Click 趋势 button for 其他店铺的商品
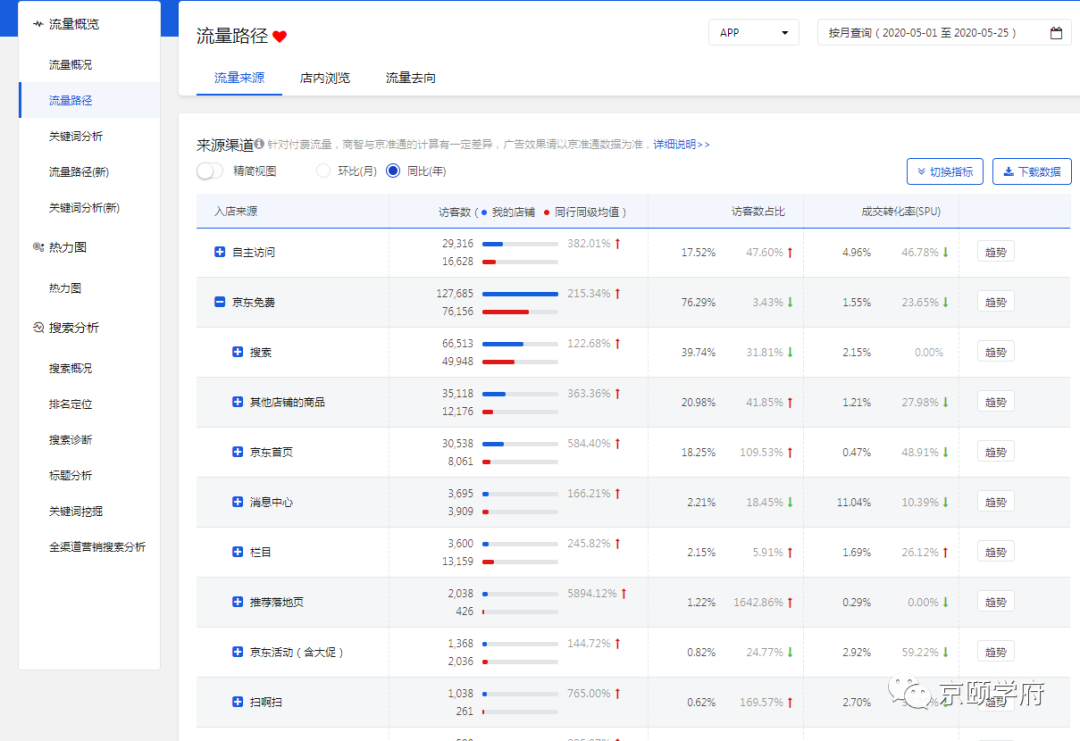The height and width of the screenshot is (741, 1080). click(995, 401)
